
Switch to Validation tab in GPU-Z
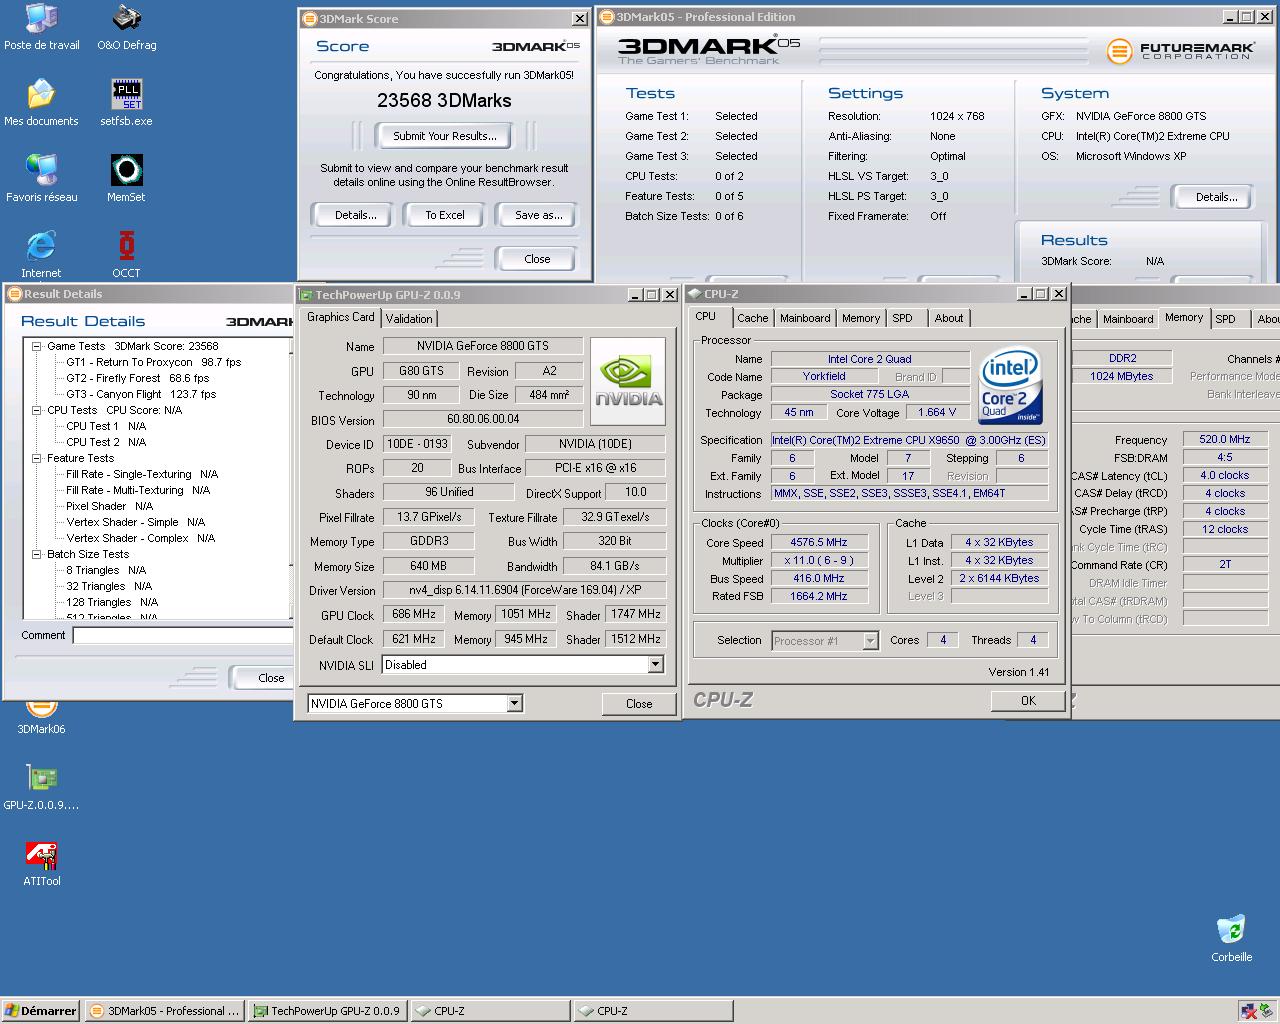click(x=409, y=319)
